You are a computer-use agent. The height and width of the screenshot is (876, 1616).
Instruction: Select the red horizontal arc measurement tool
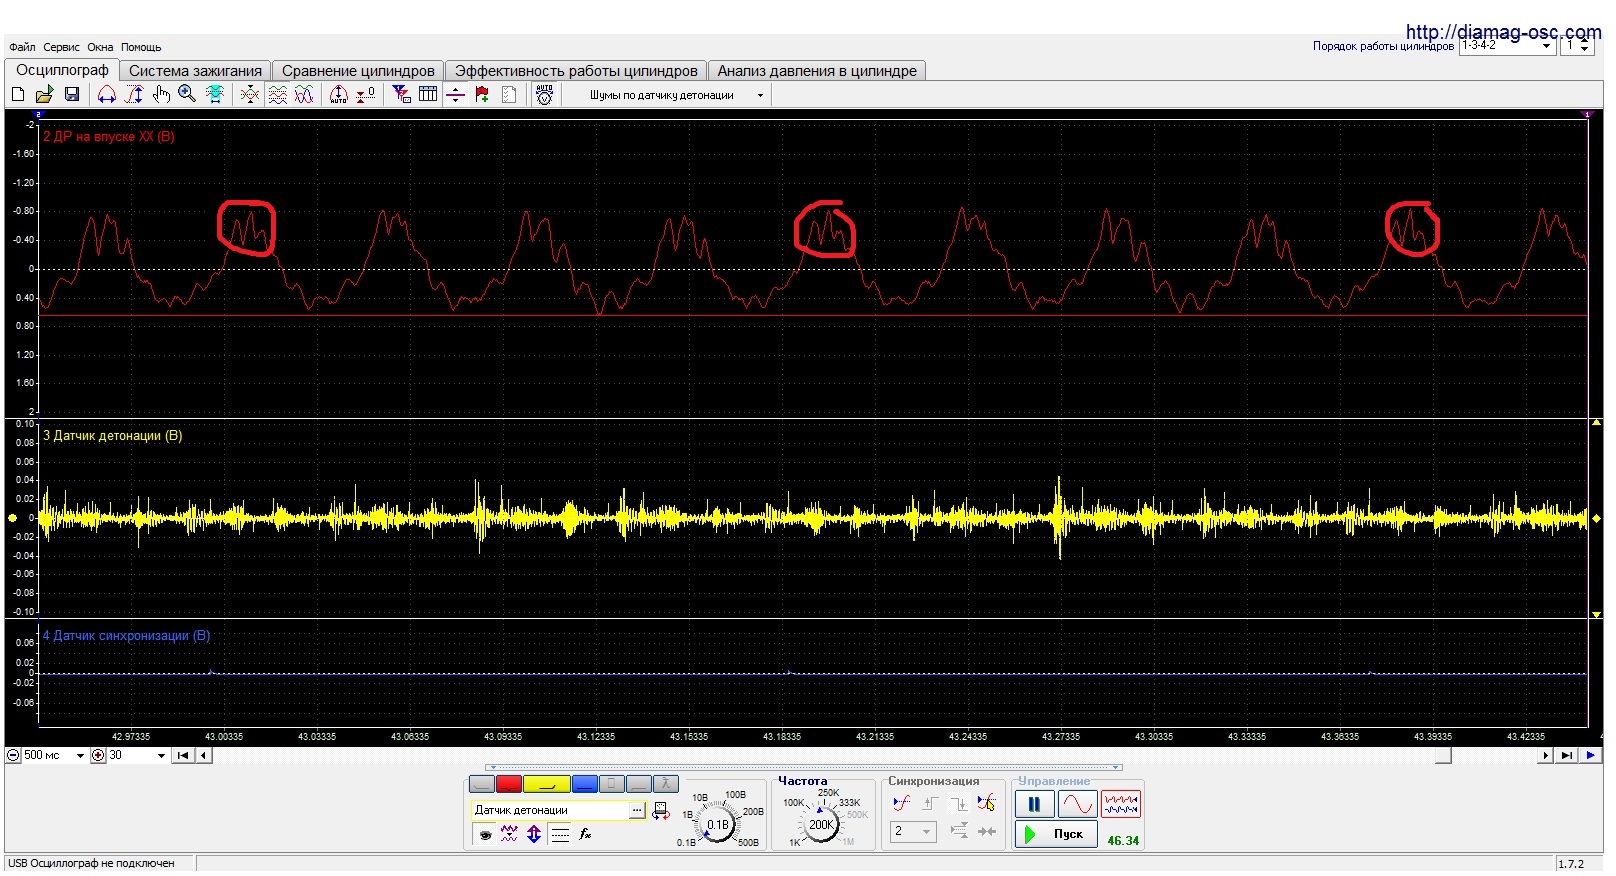tap(107, 94)
